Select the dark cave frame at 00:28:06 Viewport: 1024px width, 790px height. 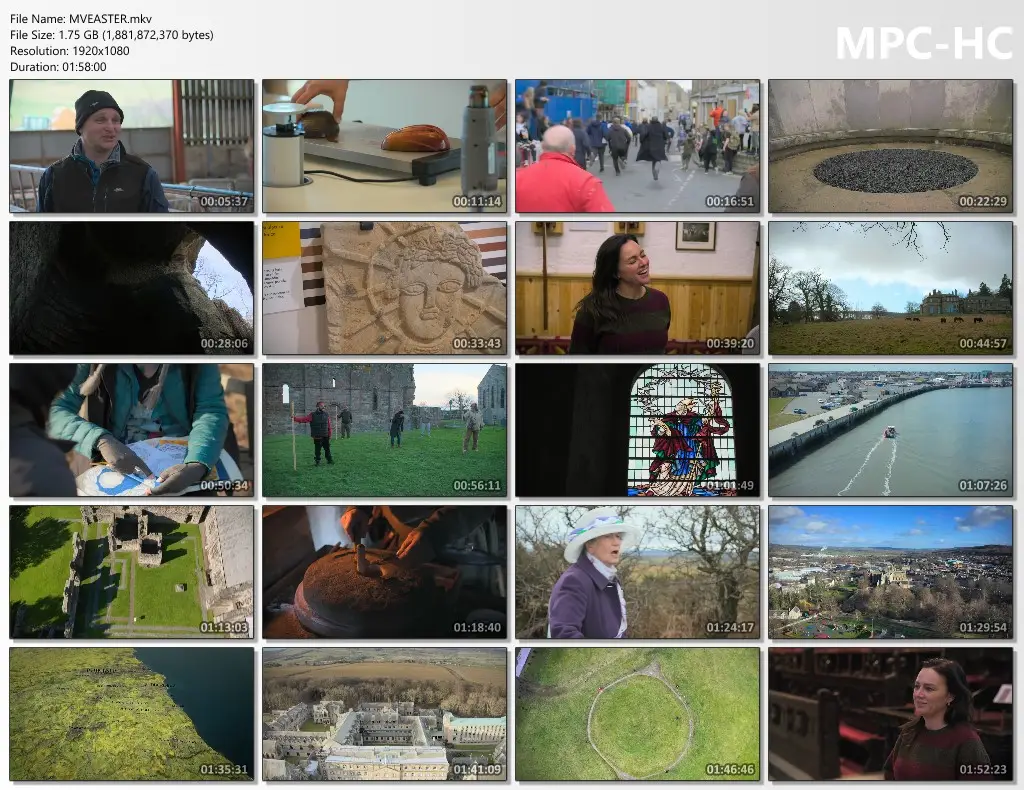click(x=132, y=288)
